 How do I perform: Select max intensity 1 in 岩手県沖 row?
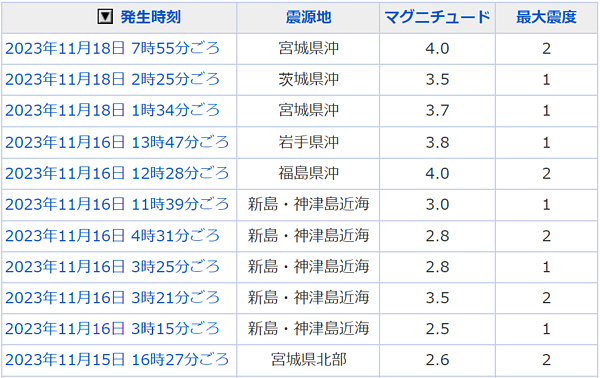click(x=546, y=143)
